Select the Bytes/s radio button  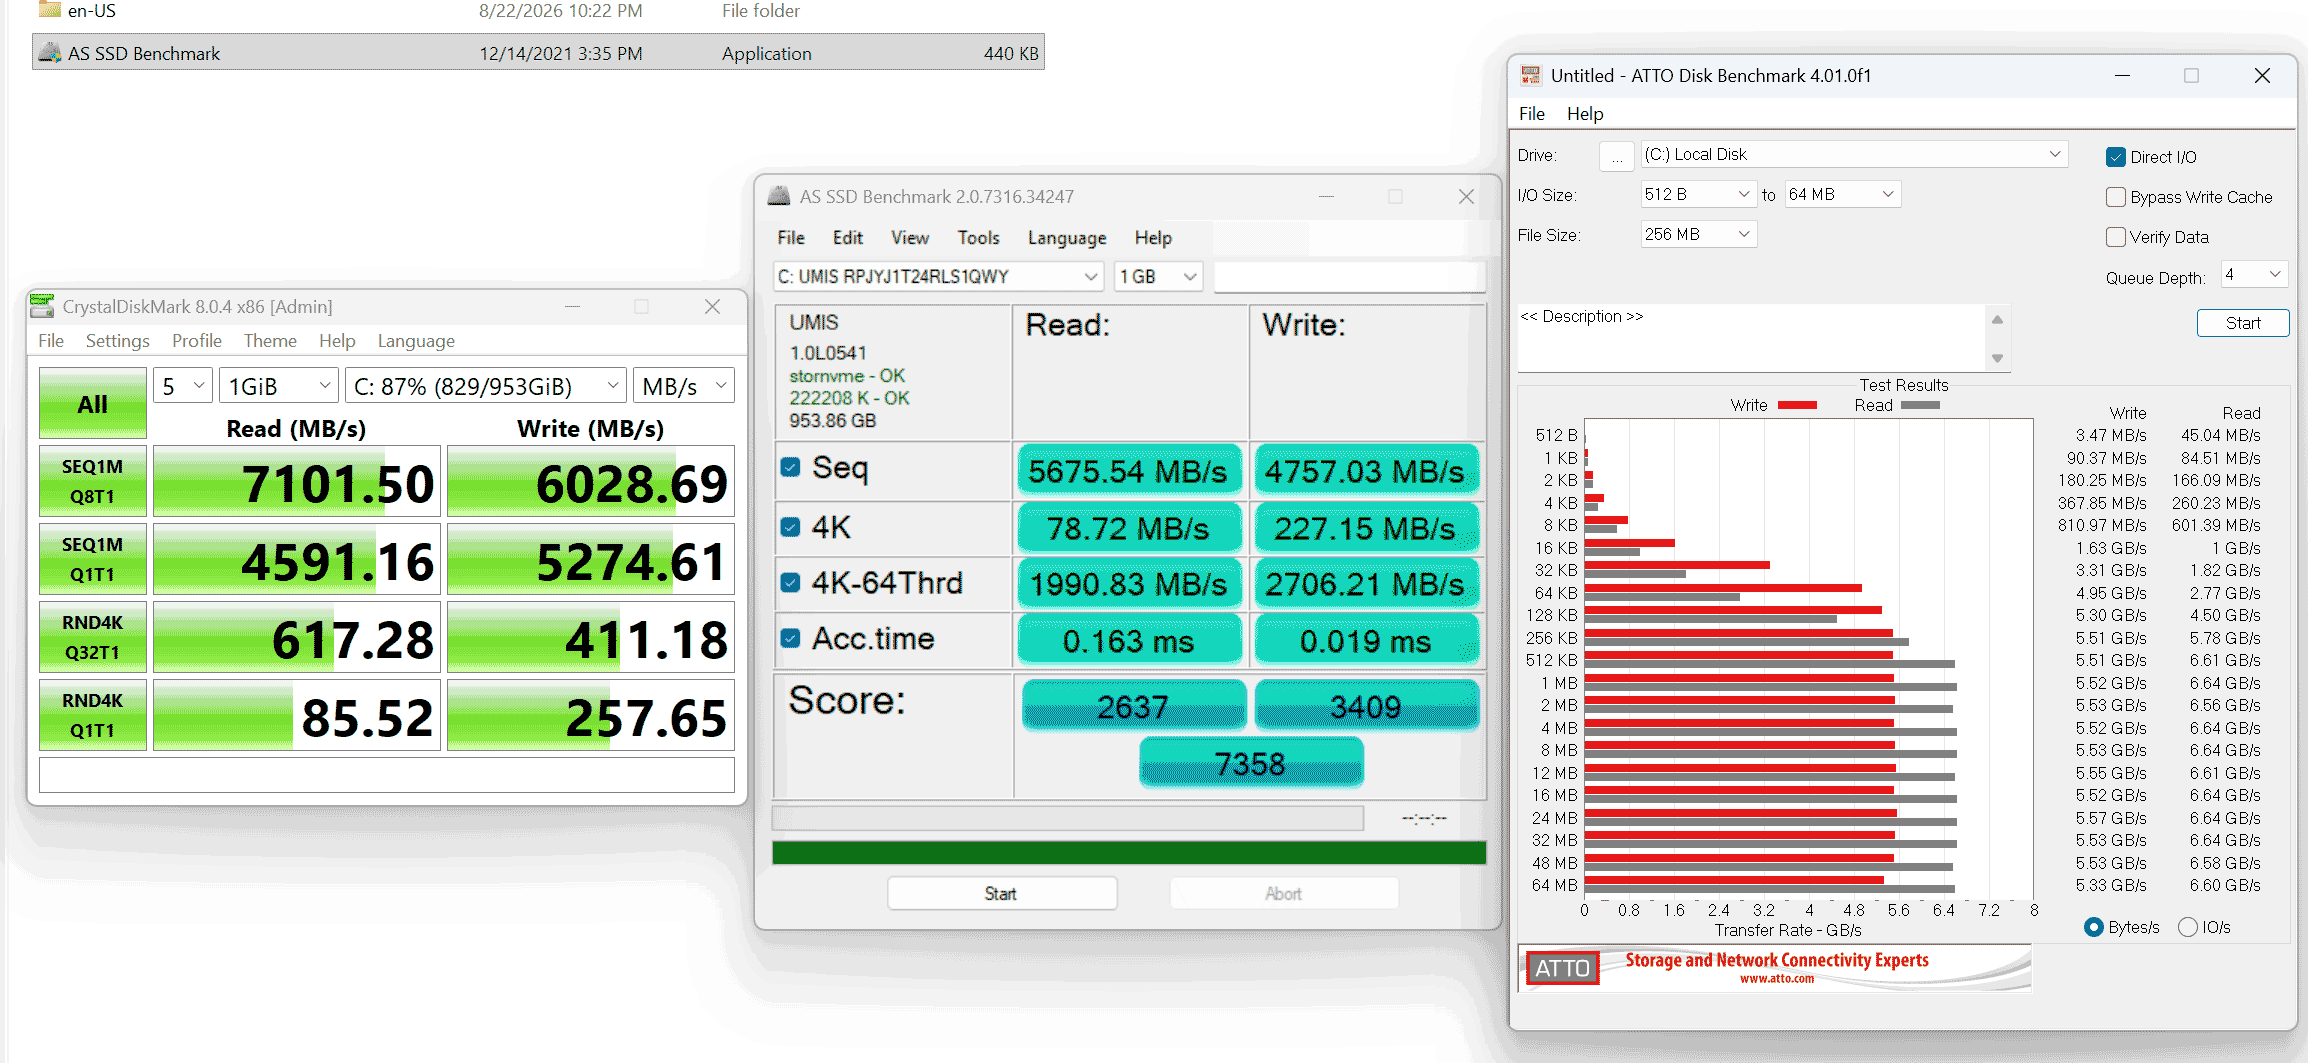click(2093, 927)
